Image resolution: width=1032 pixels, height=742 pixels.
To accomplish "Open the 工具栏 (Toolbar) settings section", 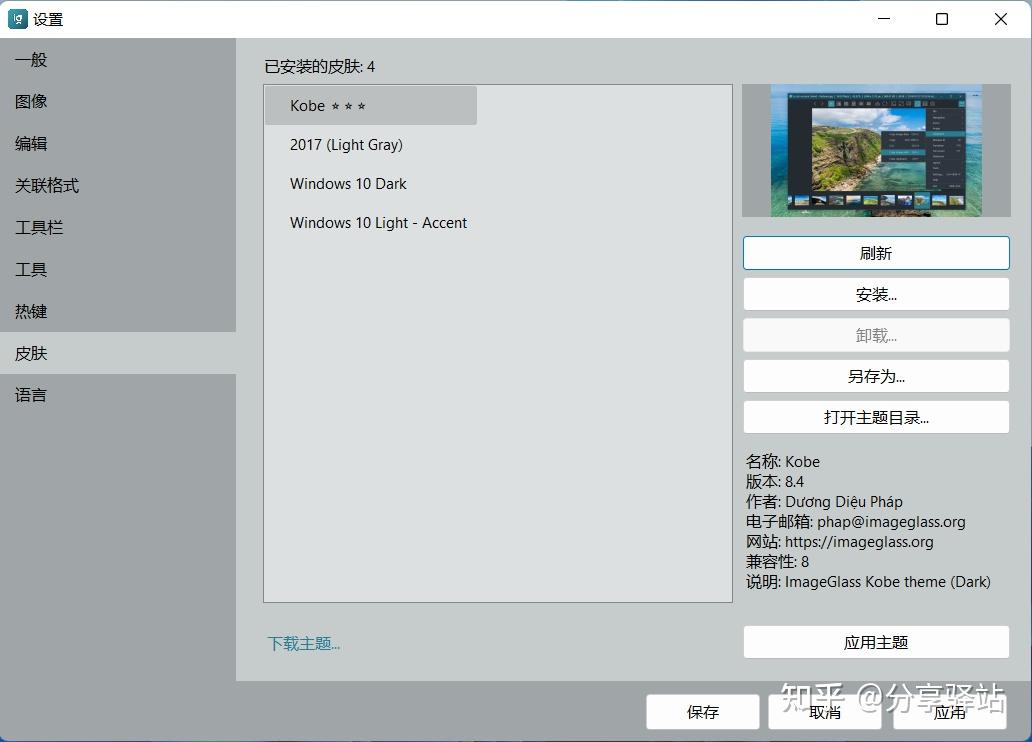I will [38, 227].
